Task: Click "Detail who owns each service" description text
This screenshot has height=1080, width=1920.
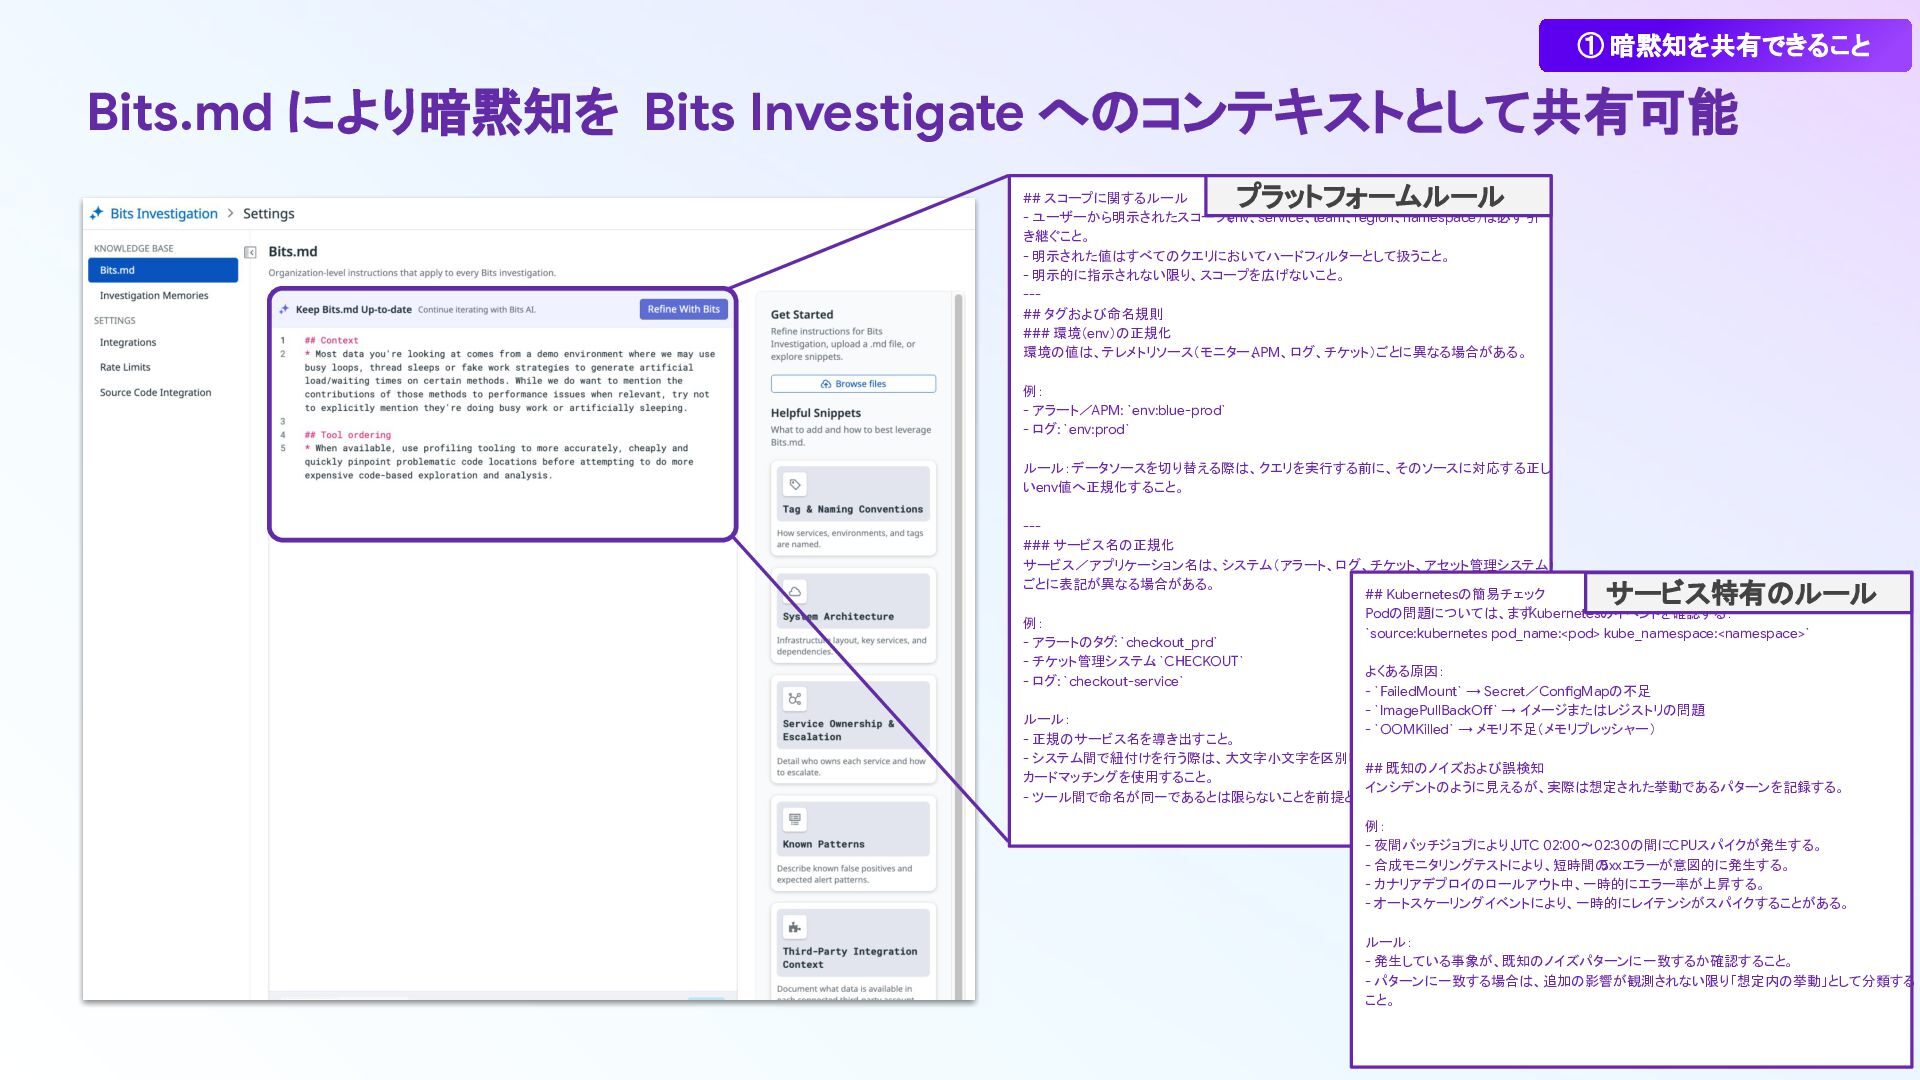Action: pos(851,766)
